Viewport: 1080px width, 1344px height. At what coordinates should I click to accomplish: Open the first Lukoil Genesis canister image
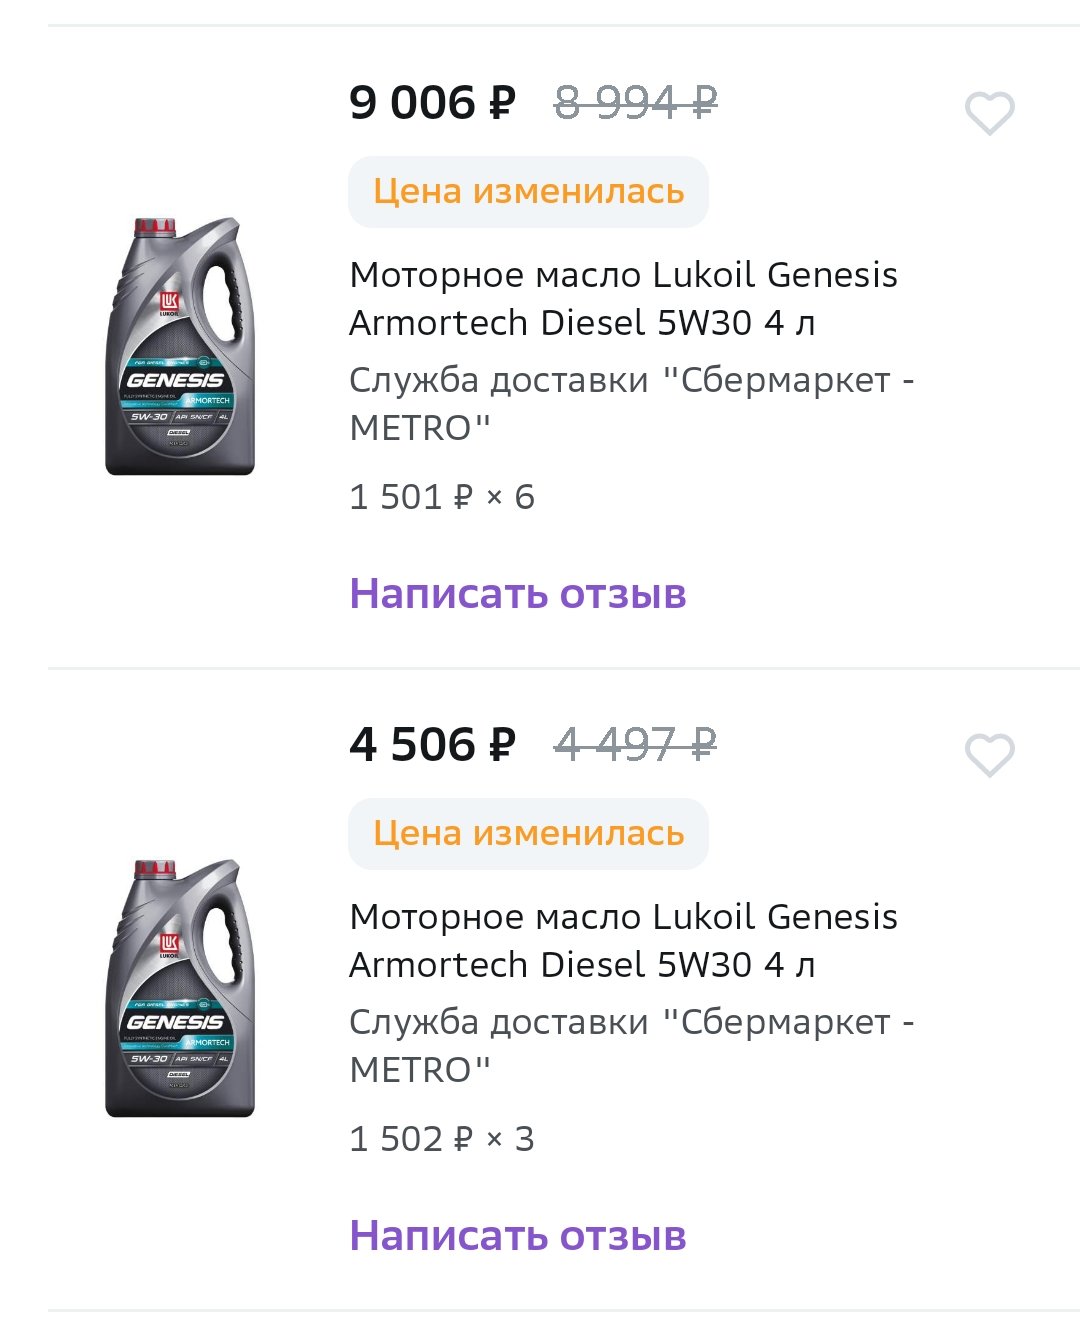180,346
